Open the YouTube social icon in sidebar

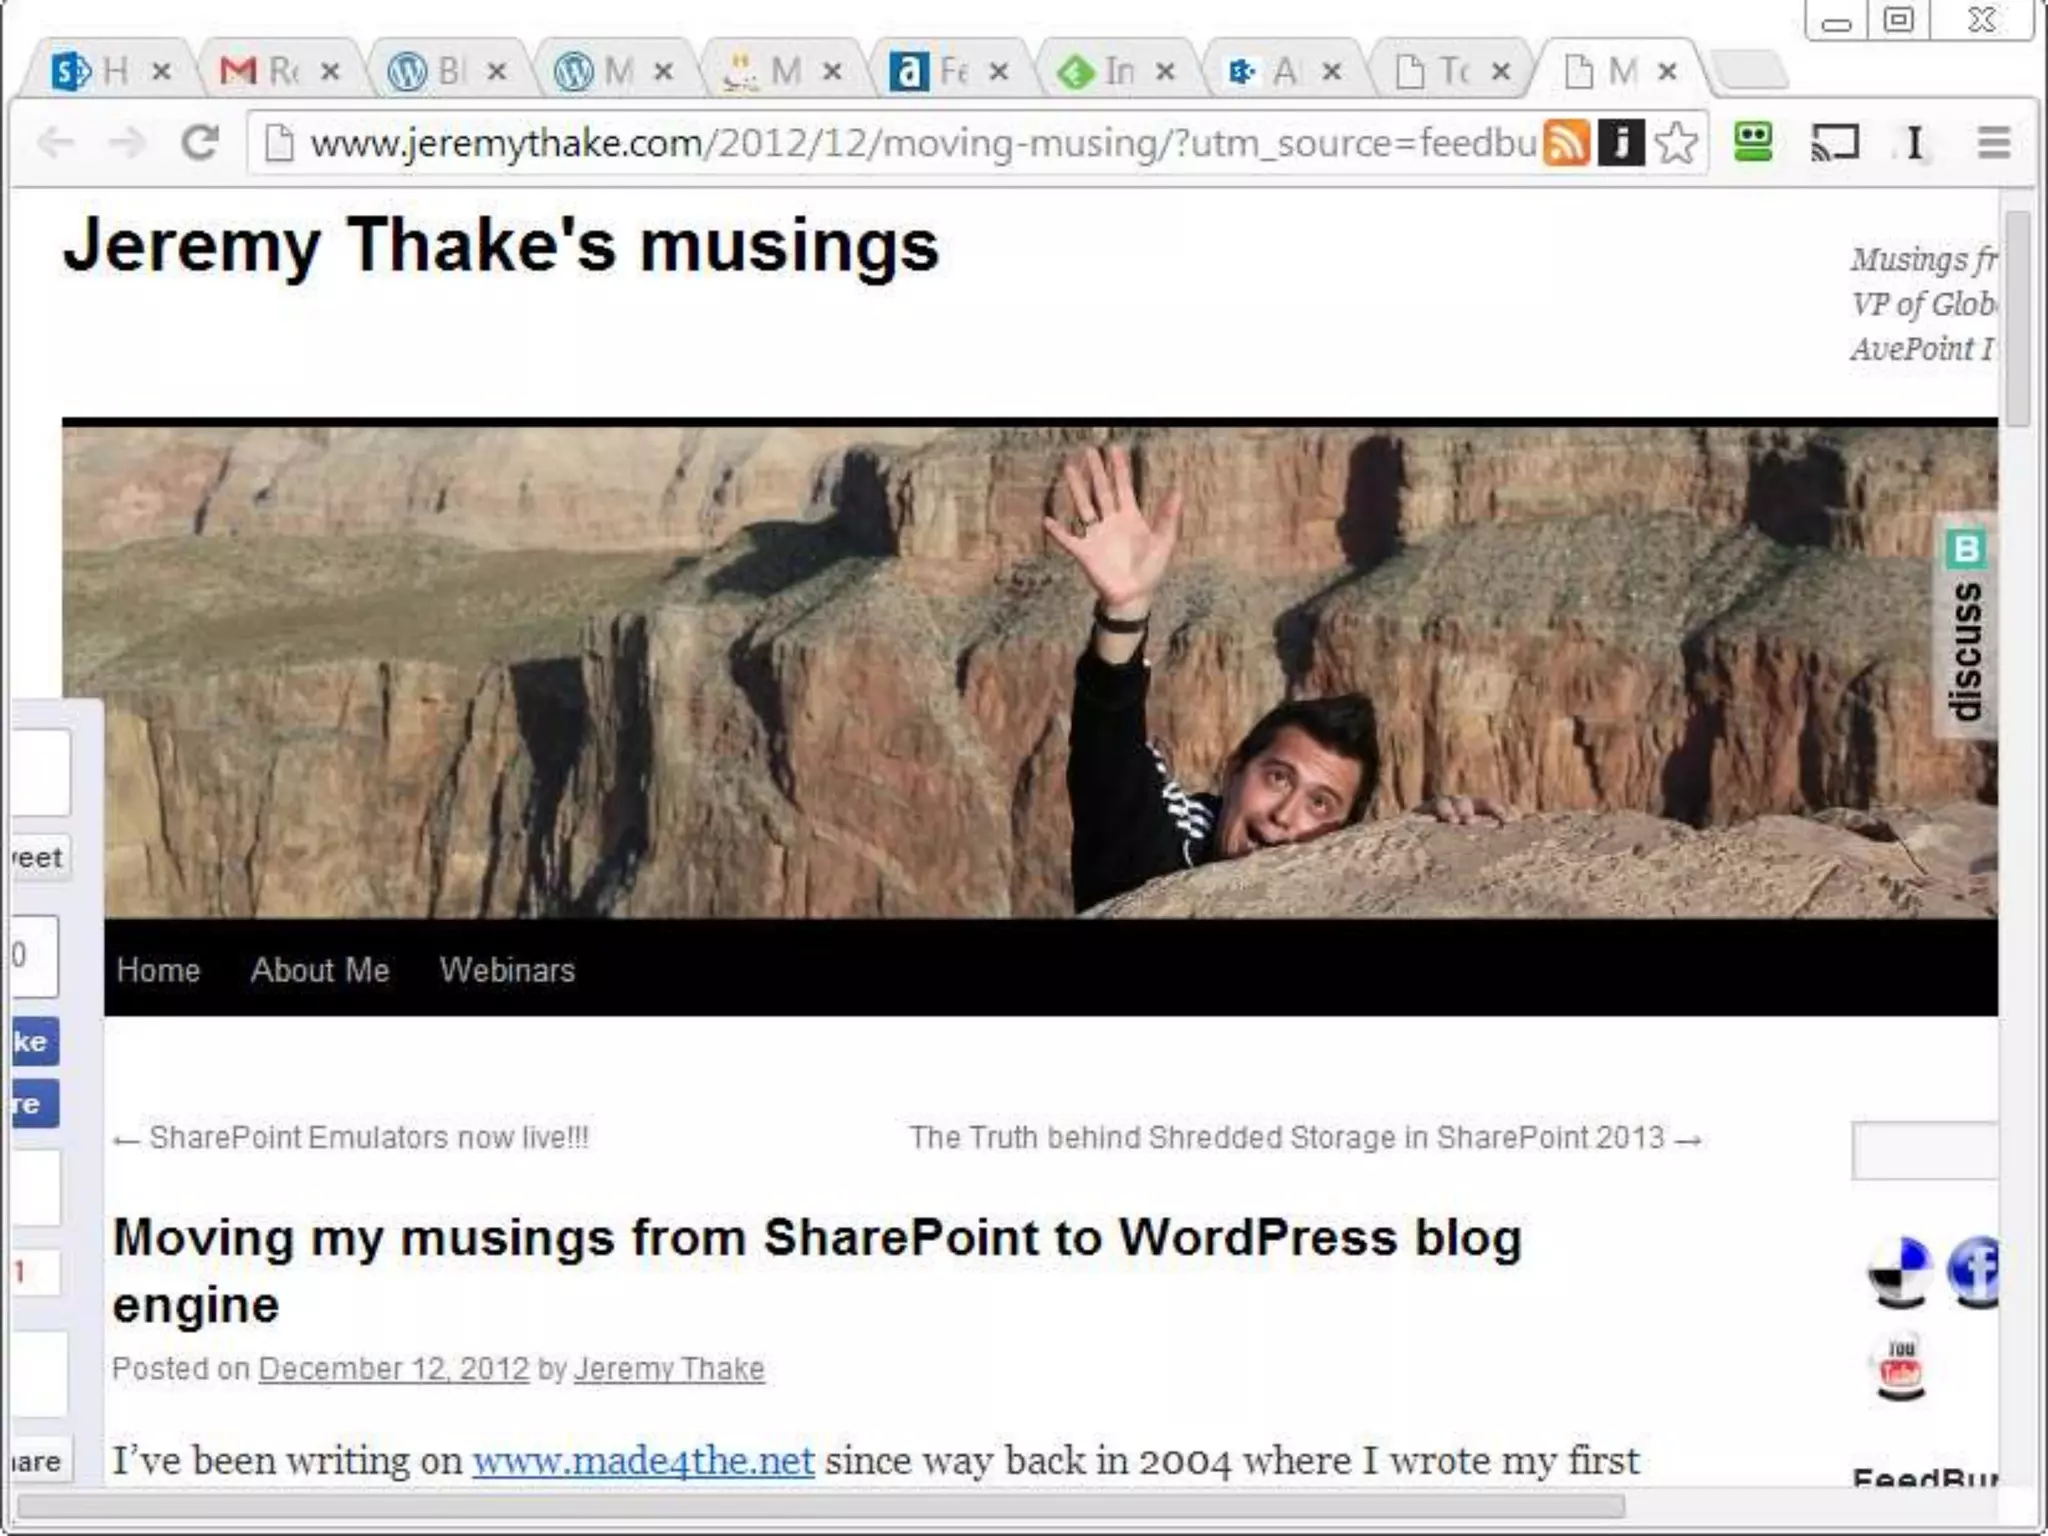[1900, 1367]
